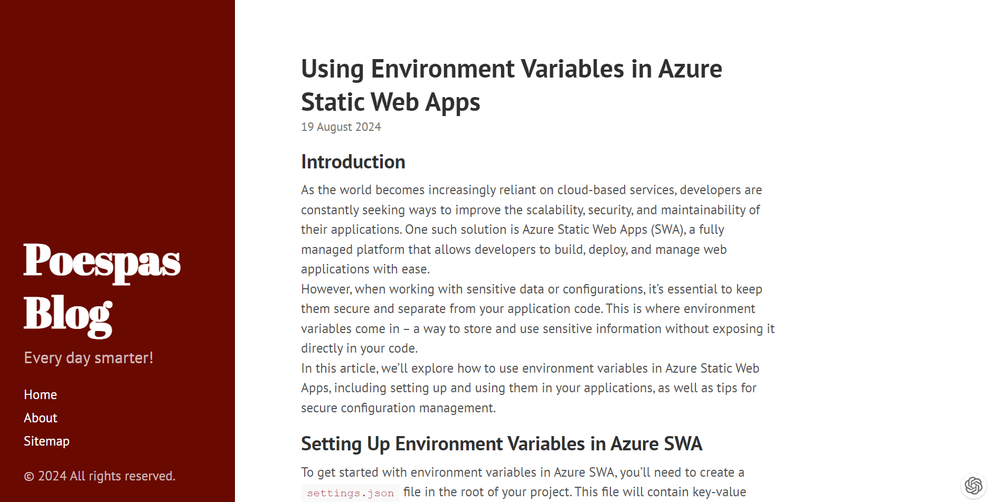
Task: Click the tagline Every day smarter!
Action: [89, 358]
